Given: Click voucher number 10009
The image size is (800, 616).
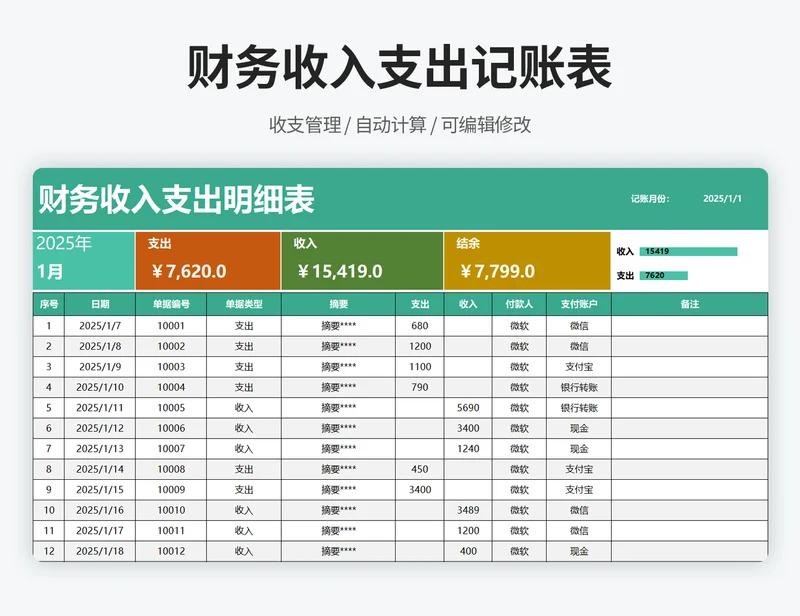Looking at the screenshot, I should 171,489.
